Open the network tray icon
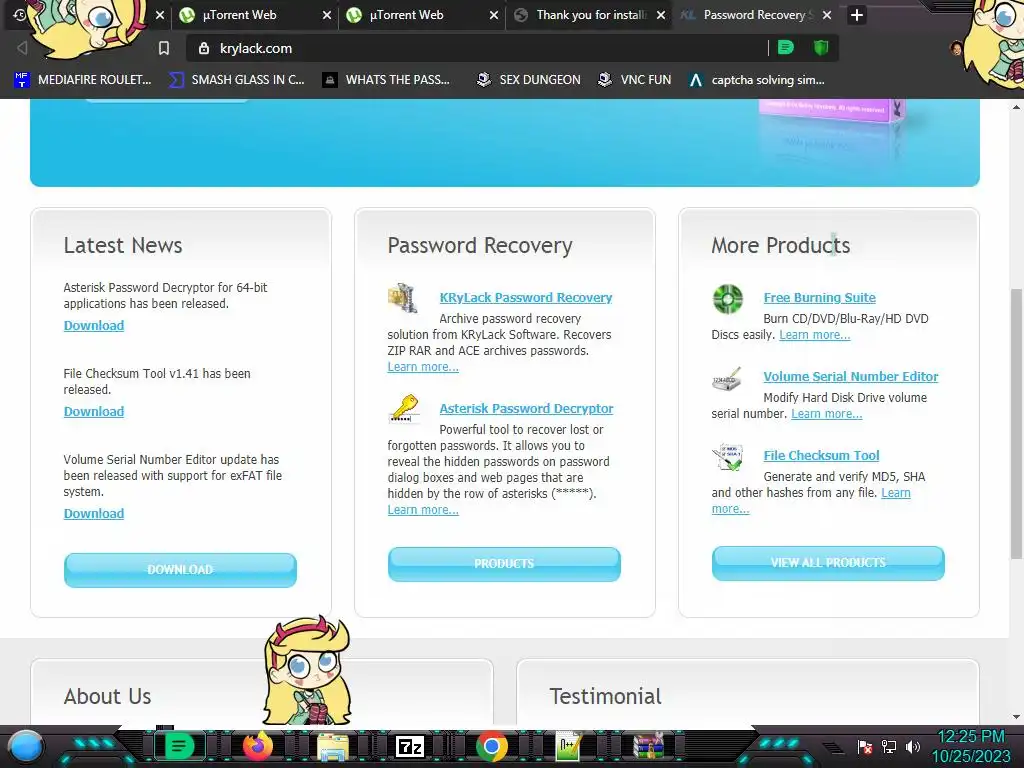 pyautogui.click(x=889, y=746)
